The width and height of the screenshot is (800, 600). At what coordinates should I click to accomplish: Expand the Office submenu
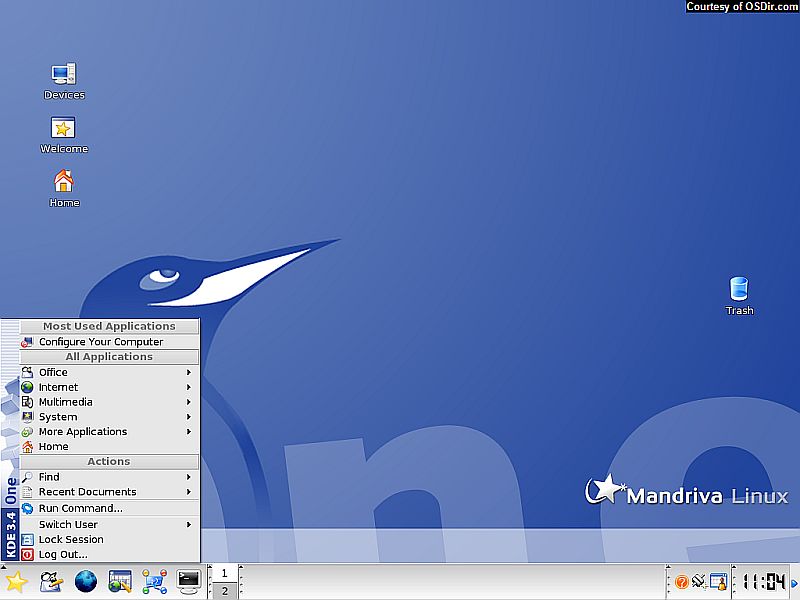[109, 372]
